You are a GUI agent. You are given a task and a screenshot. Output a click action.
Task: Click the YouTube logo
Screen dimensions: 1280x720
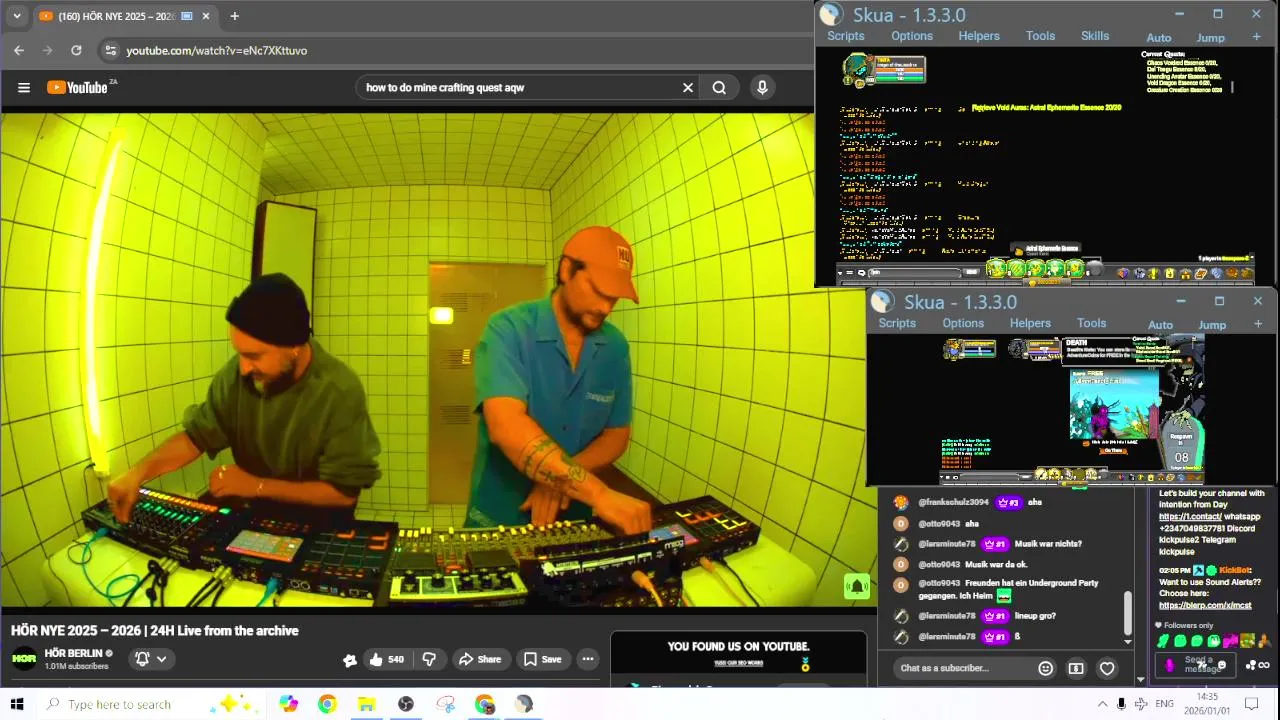pyautogui.click(x=78, y=88)
